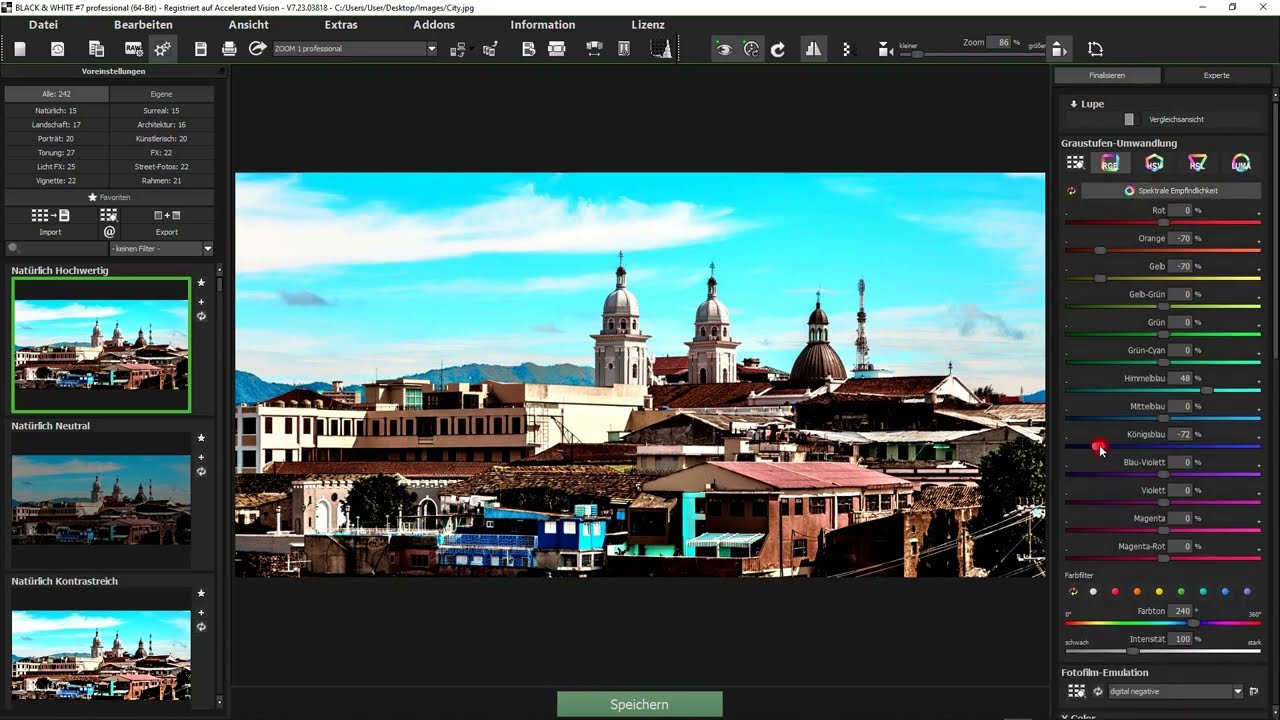Filter presets by Architektur: 16

161,125
